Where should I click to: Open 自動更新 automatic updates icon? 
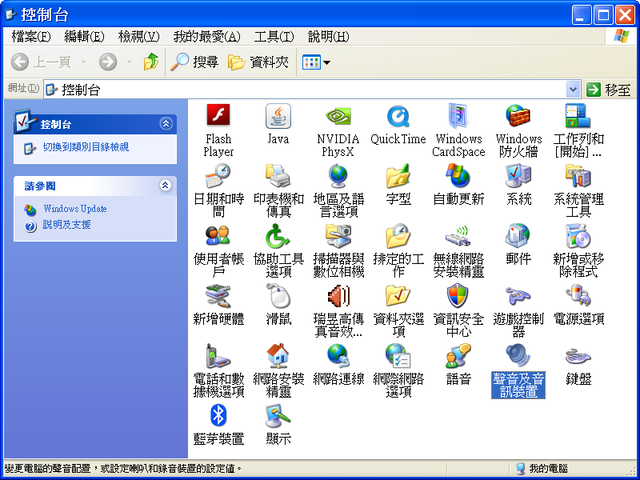click(458, 176)
